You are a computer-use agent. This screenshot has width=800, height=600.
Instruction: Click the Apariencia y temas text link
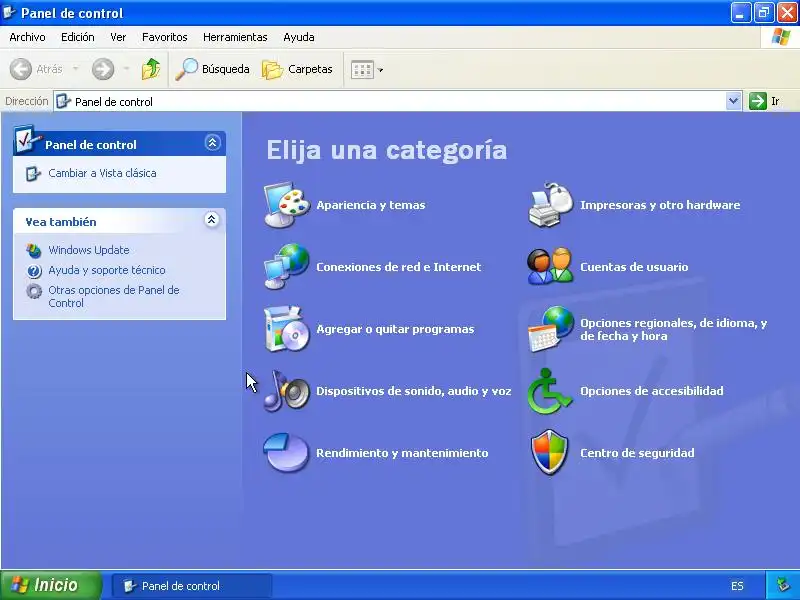(x=370, y=205)
